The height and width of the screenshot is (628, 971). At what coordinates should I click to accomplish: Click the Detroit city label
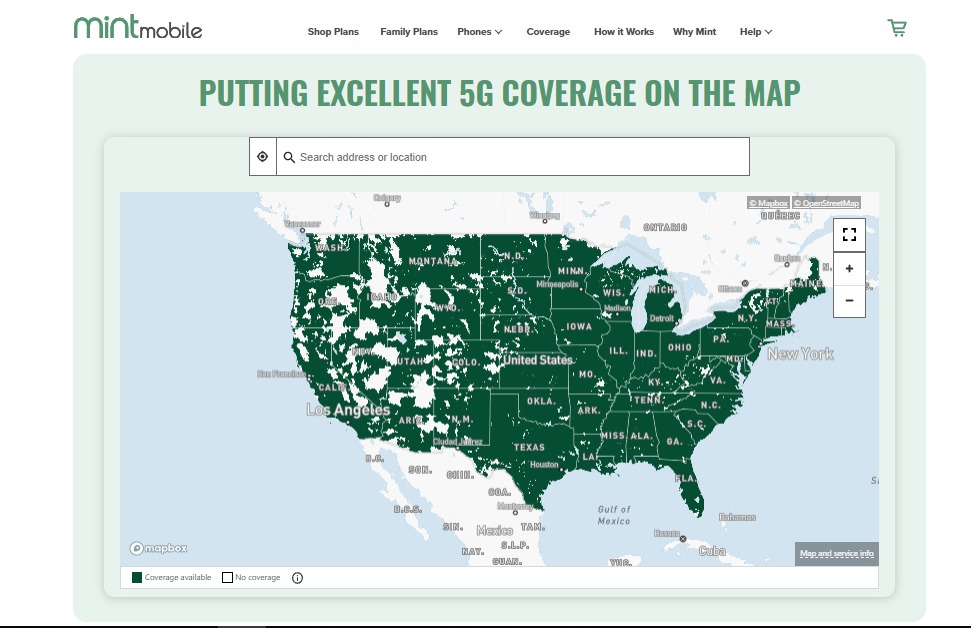(x=661, y=318)
